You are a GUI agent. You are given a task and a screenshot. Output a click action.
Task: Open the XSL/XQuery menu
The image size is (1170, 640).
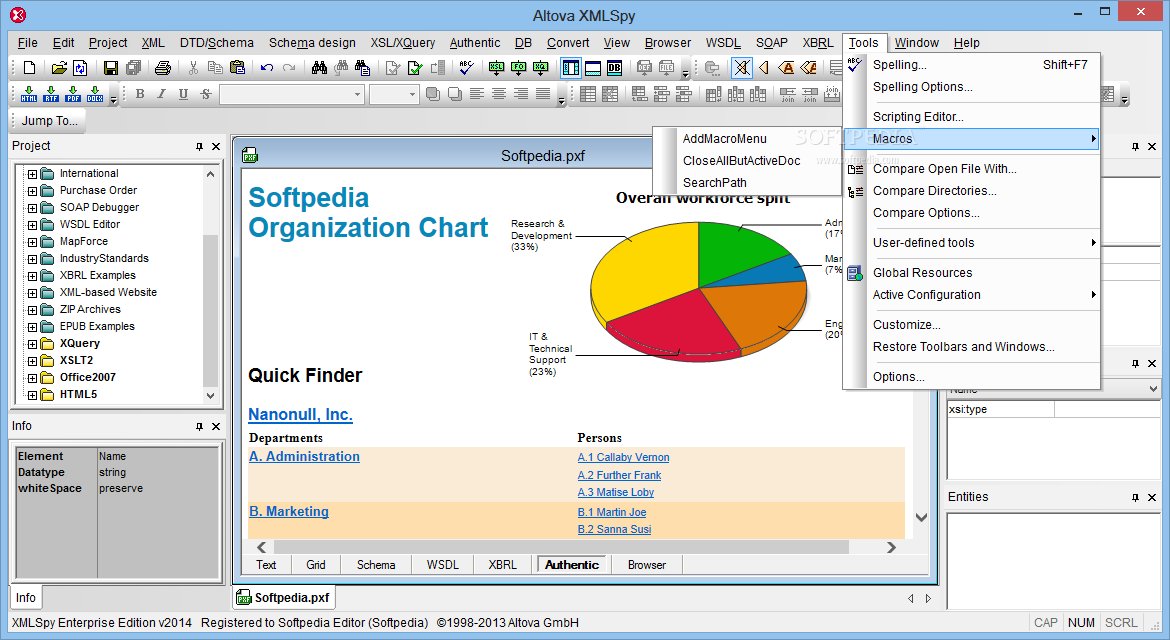pyautogui.click(x=403, y=43)
